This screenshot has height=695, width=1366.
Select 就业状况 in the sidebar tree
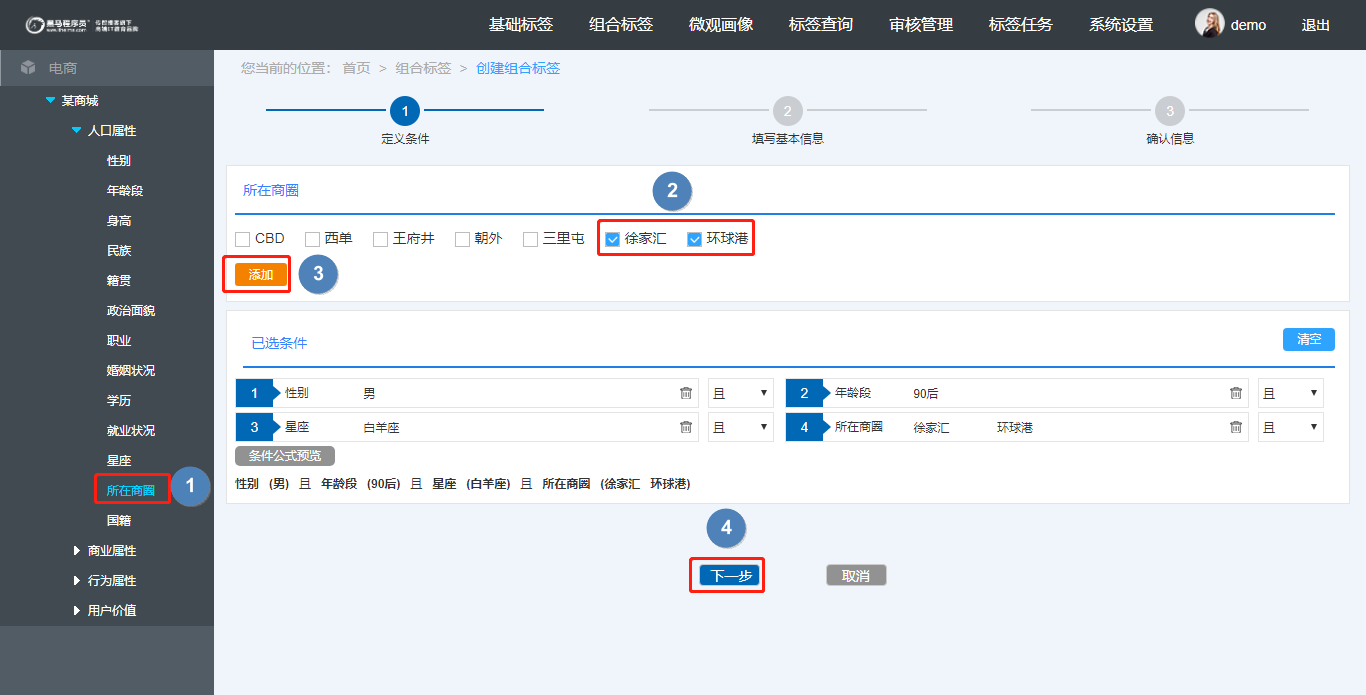click(131, 430)
